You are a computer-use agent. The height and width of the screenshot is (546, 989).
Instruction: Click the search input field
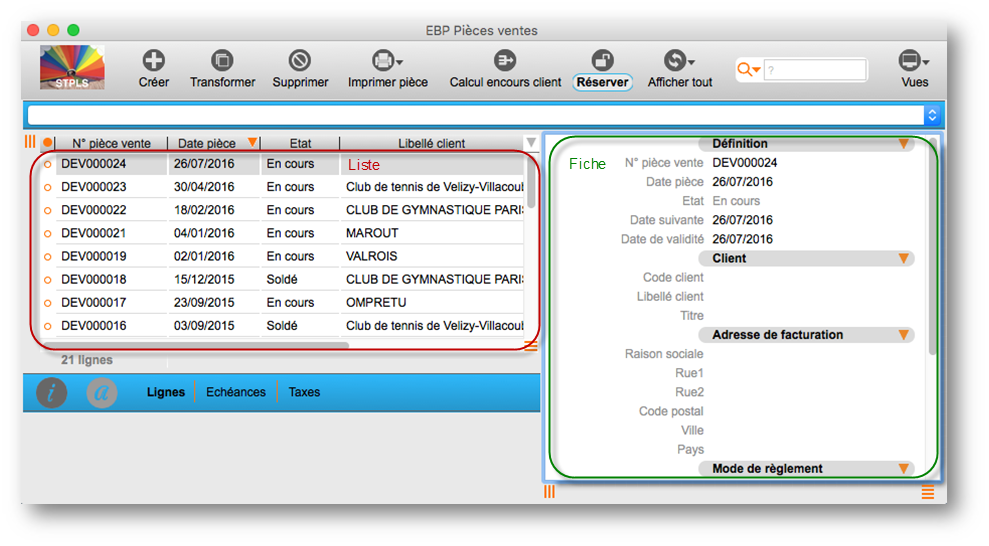(815, 70)
